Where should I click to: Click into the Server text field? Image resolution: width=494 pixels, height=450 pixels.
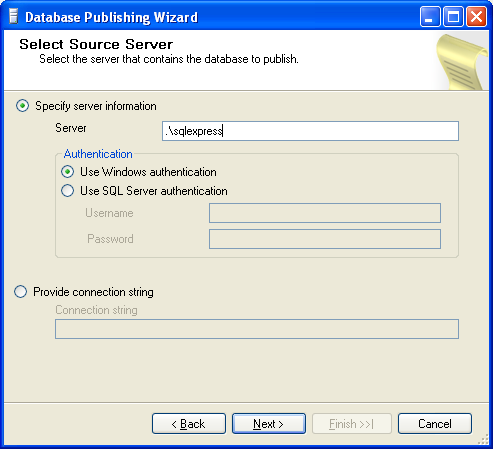310,131
